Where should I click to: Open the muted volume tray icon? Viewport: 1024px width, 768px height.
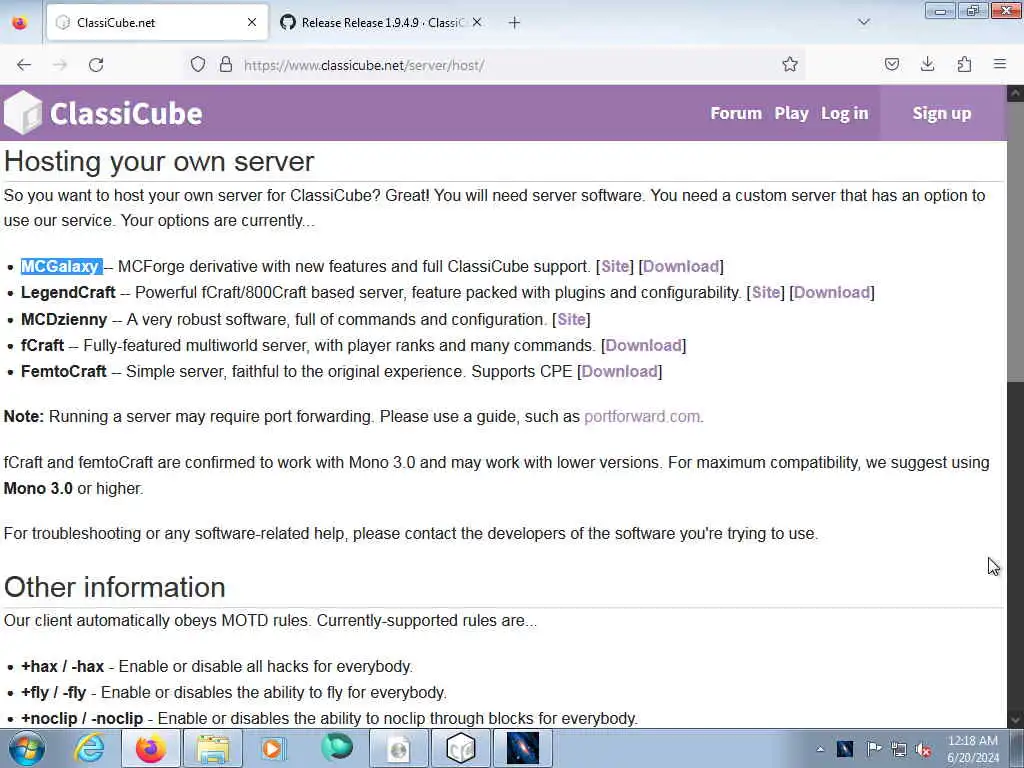(923, 750)
